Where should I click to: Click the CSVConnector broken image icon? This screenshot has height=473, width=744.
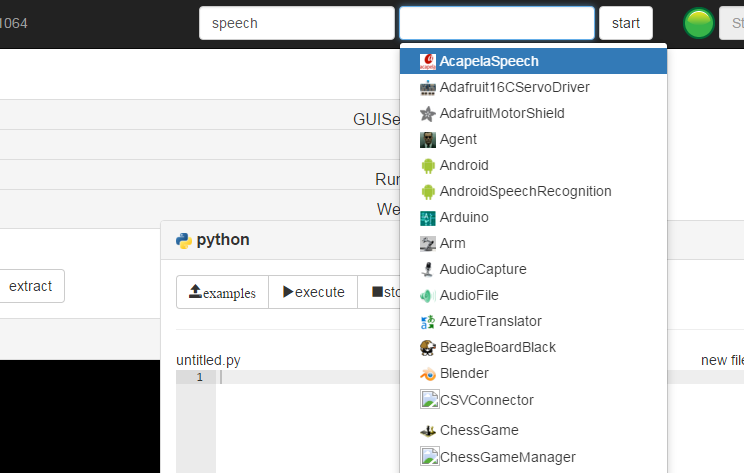429,399
